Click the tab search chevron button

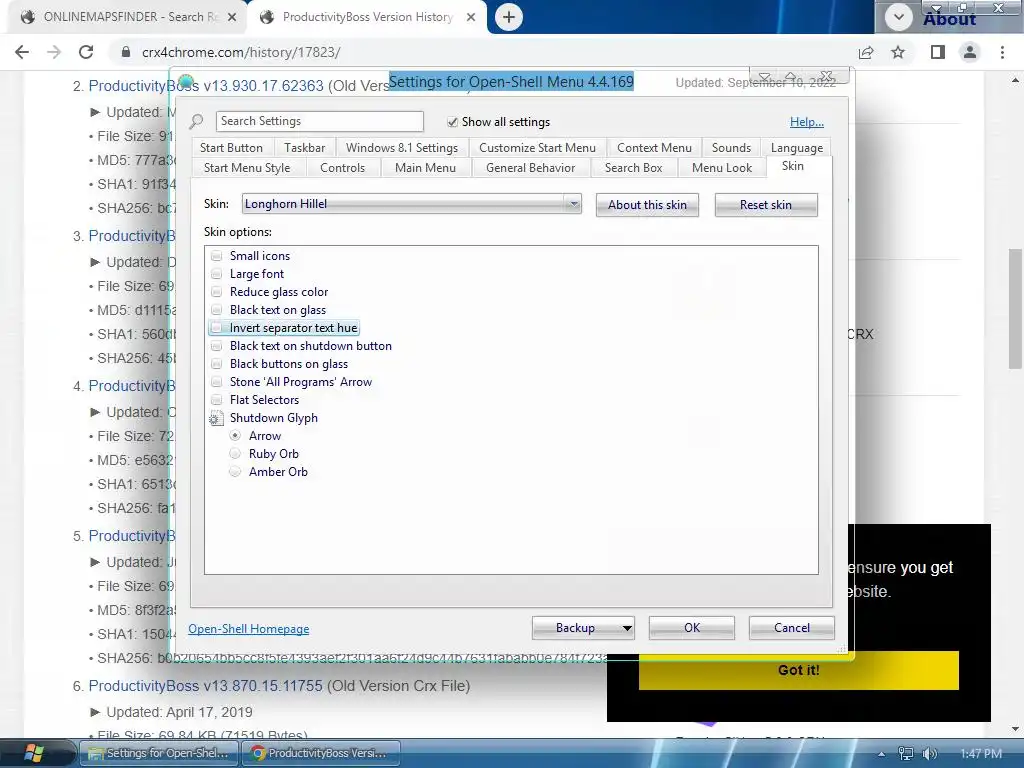[x=899, y=17]
